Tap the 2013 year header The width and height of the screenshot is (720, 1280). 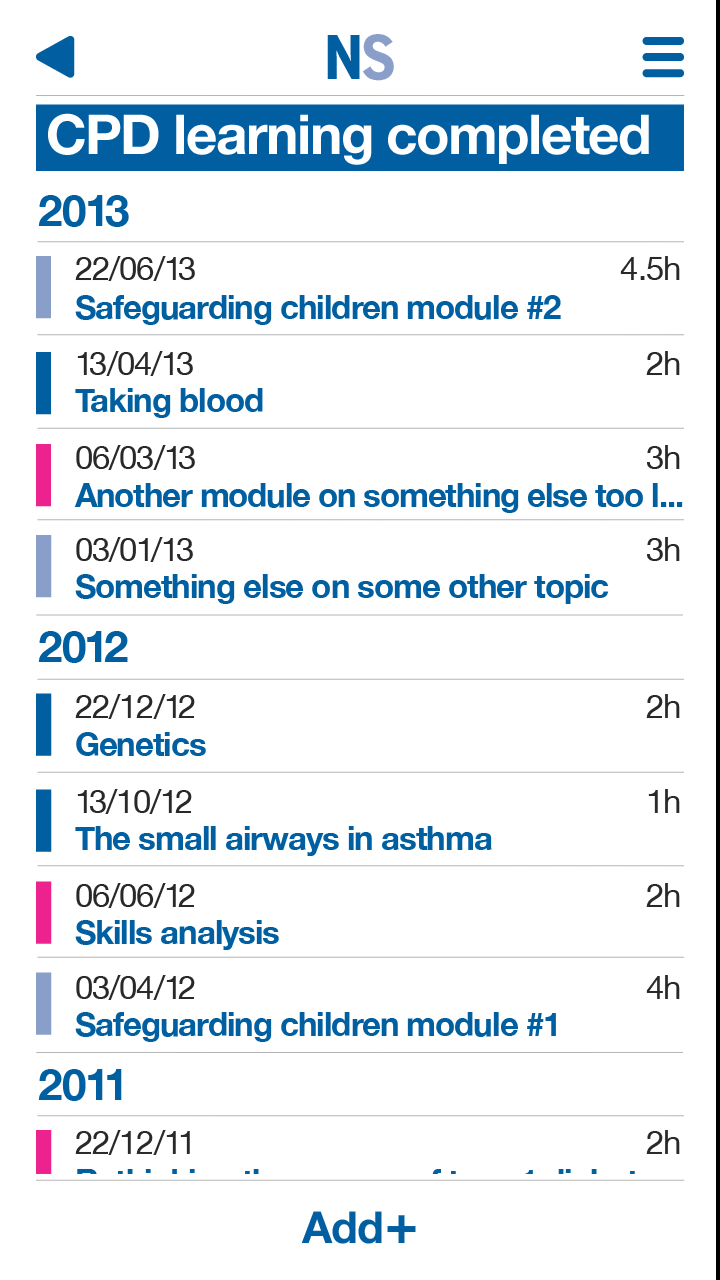click(x=84, y=212)
